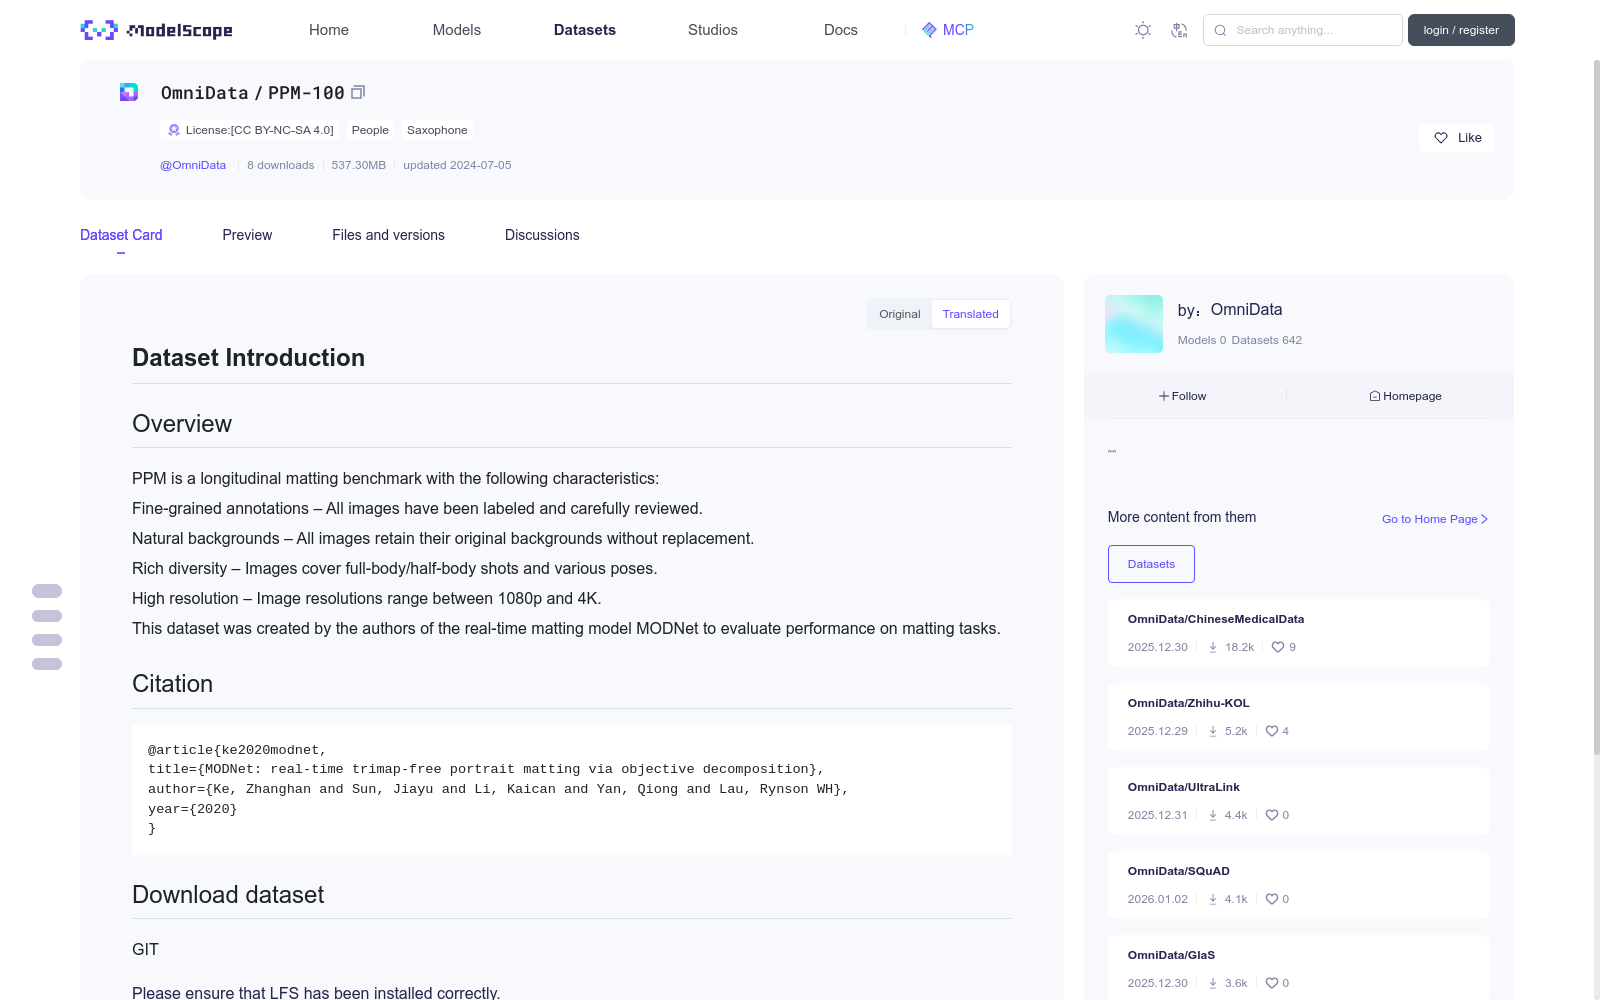This screenshot has width=1600, height=1000.
Task: Click the Follow plus icon
Action: pos(1164,396)
